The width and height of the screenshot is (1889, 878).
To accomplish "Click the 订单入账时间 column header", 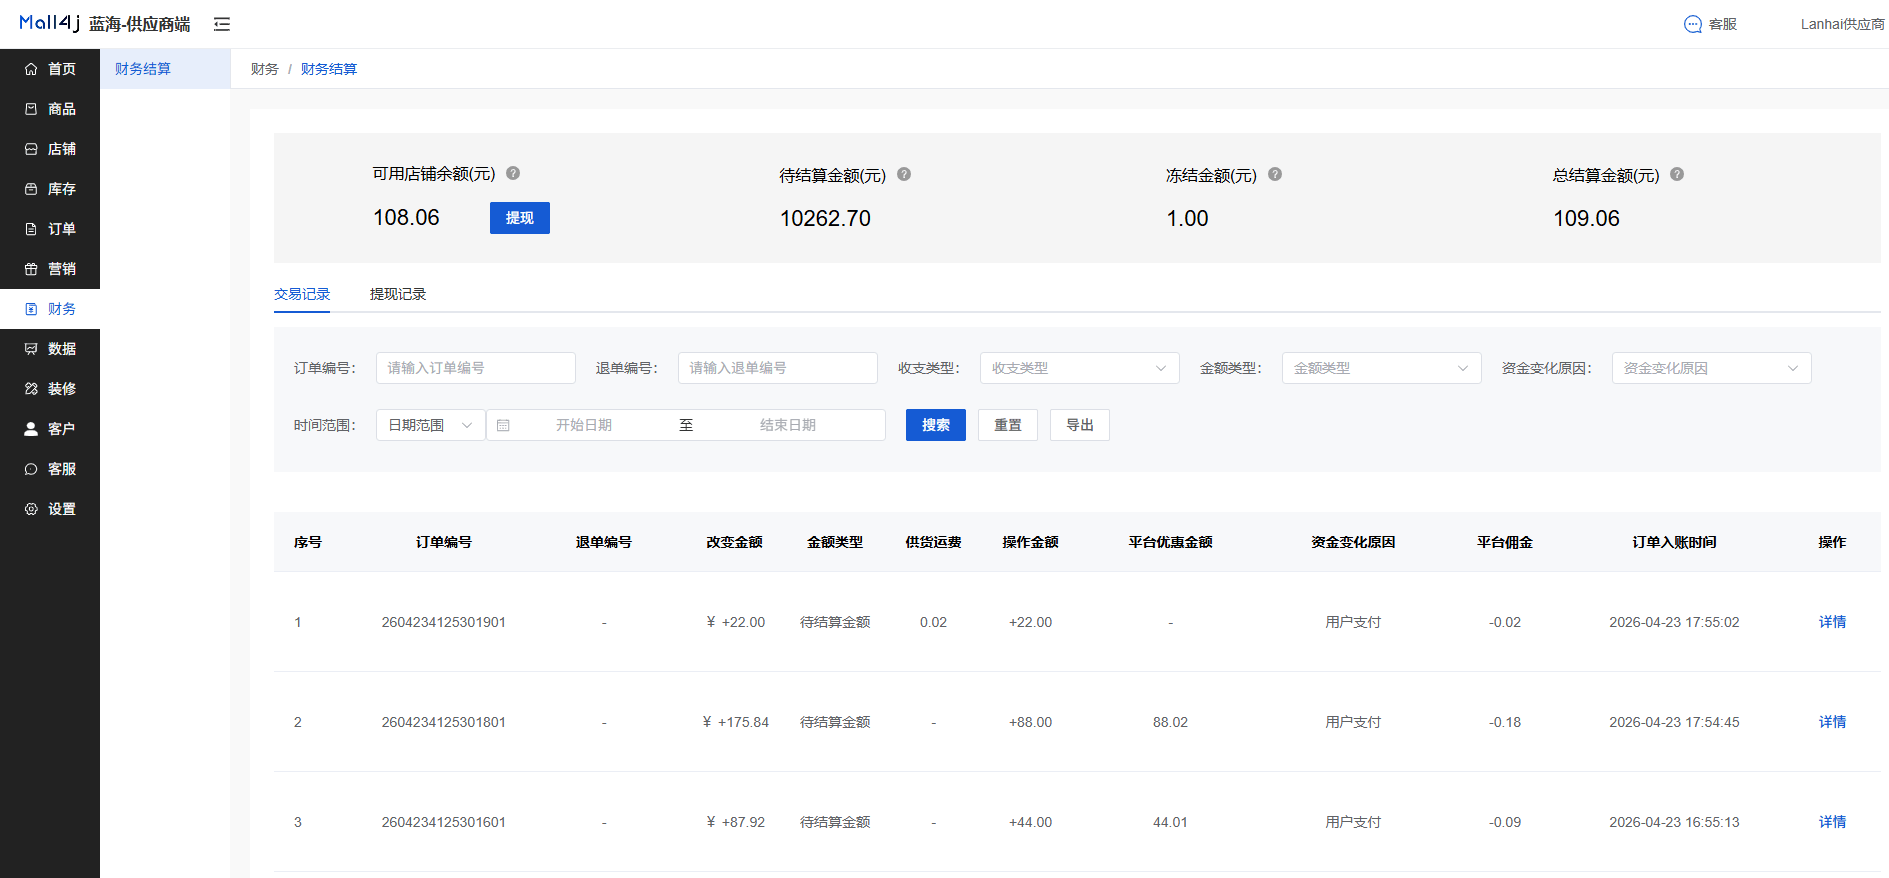I will [1674, 542].
